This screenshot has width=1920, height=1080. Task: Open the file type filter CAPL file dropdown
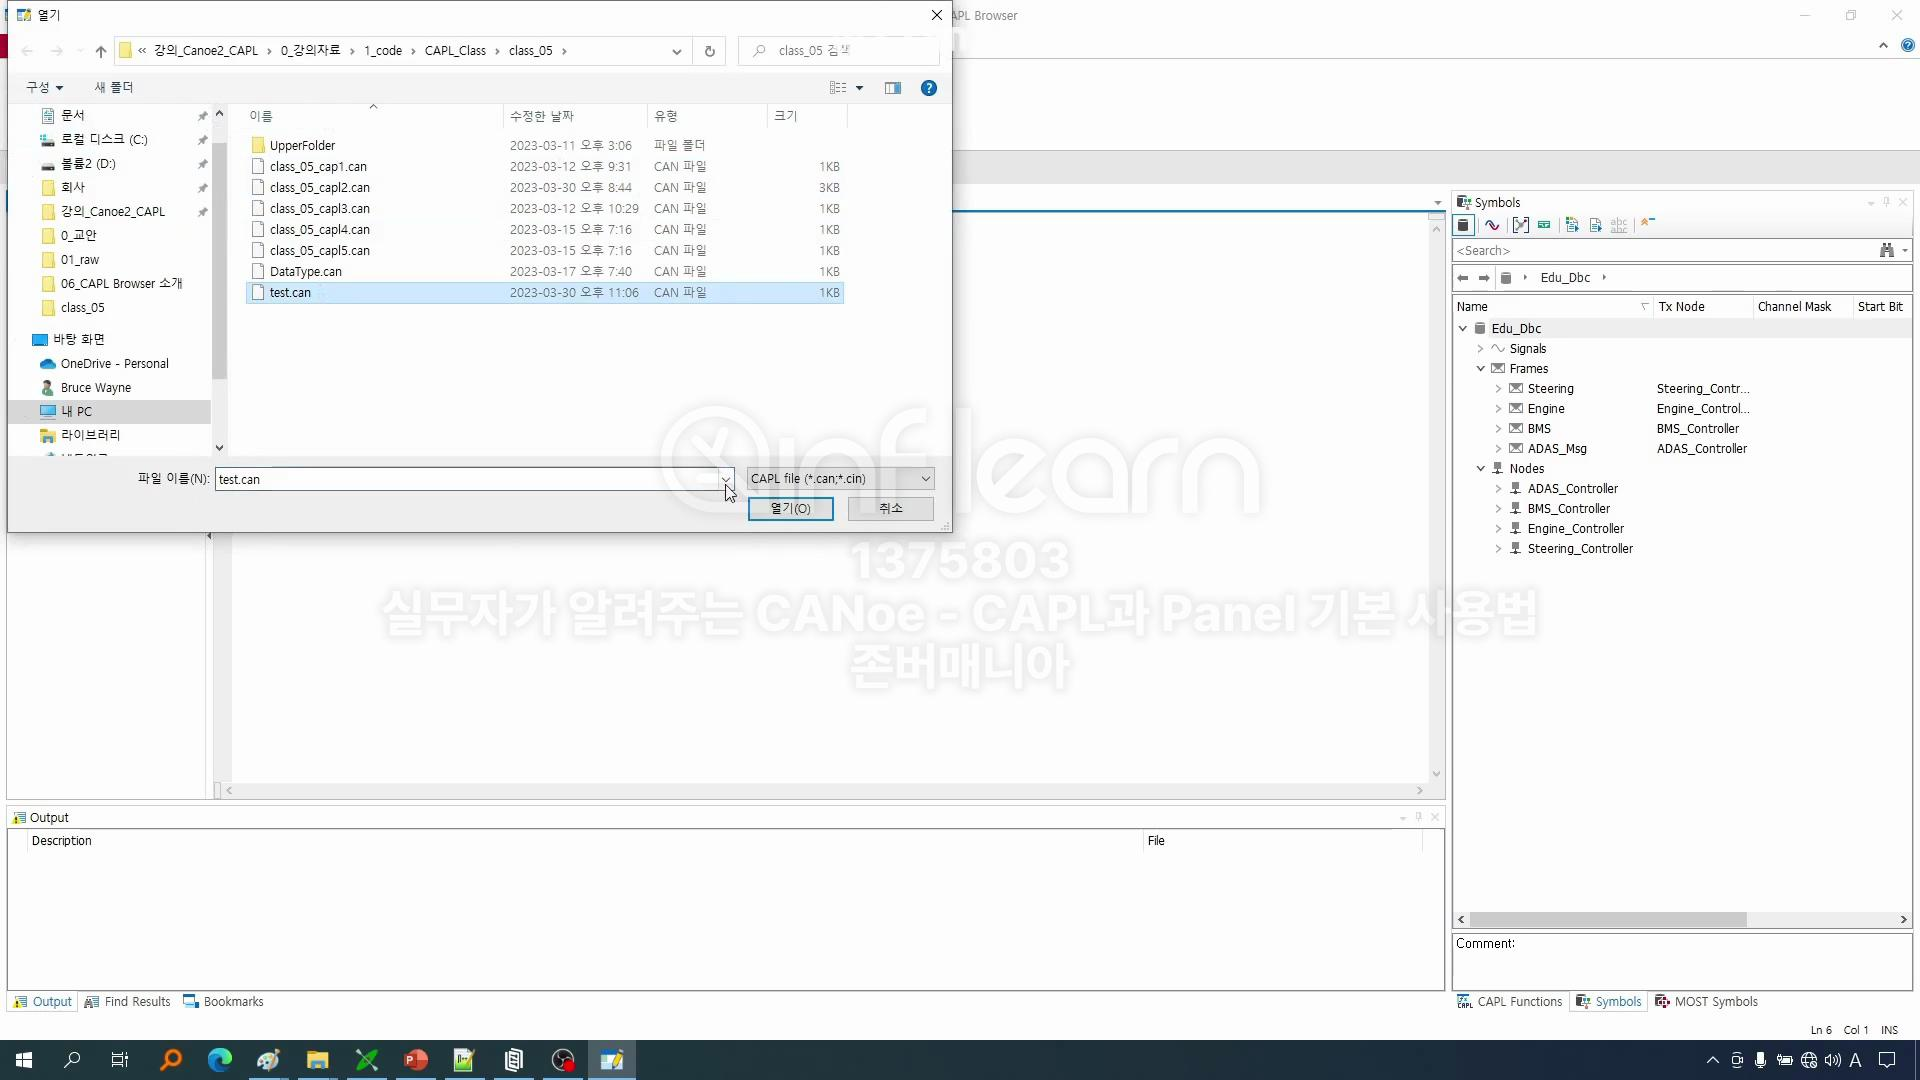(x=841, y=479)
